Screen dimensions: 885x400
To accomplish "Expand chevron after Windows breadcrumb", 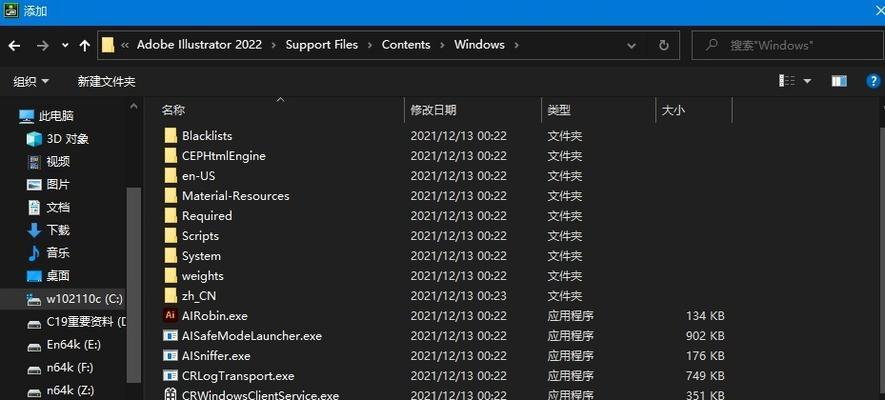I will pos(516,45).
